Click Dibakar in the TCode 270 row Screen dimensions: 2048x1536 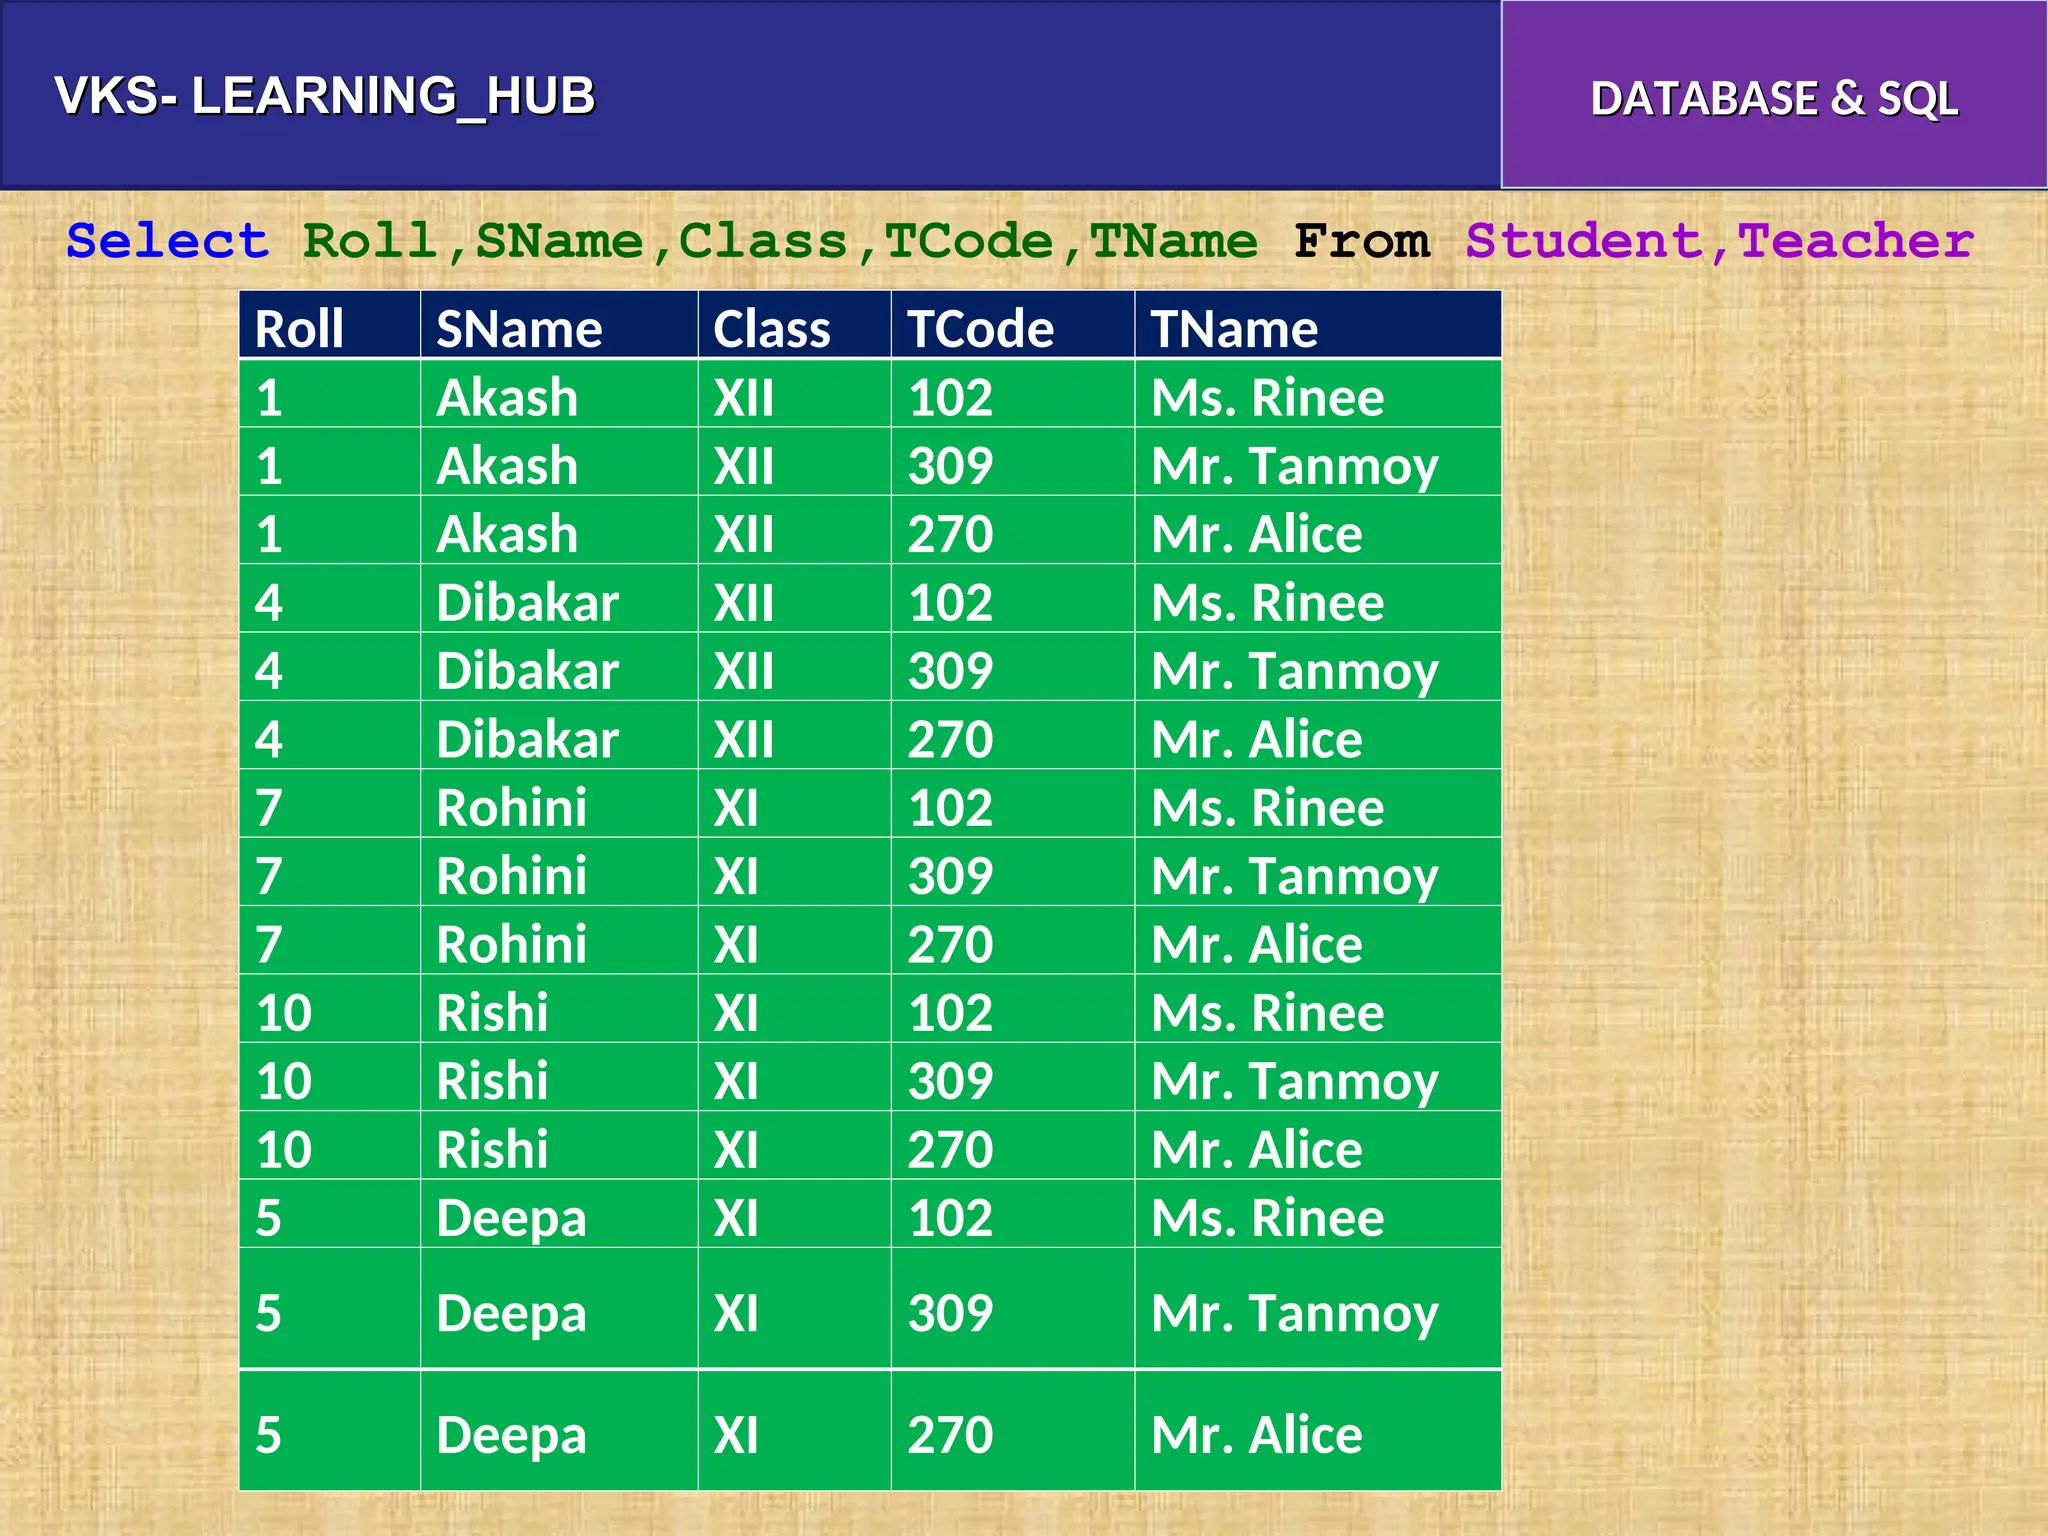coord(527,740)
